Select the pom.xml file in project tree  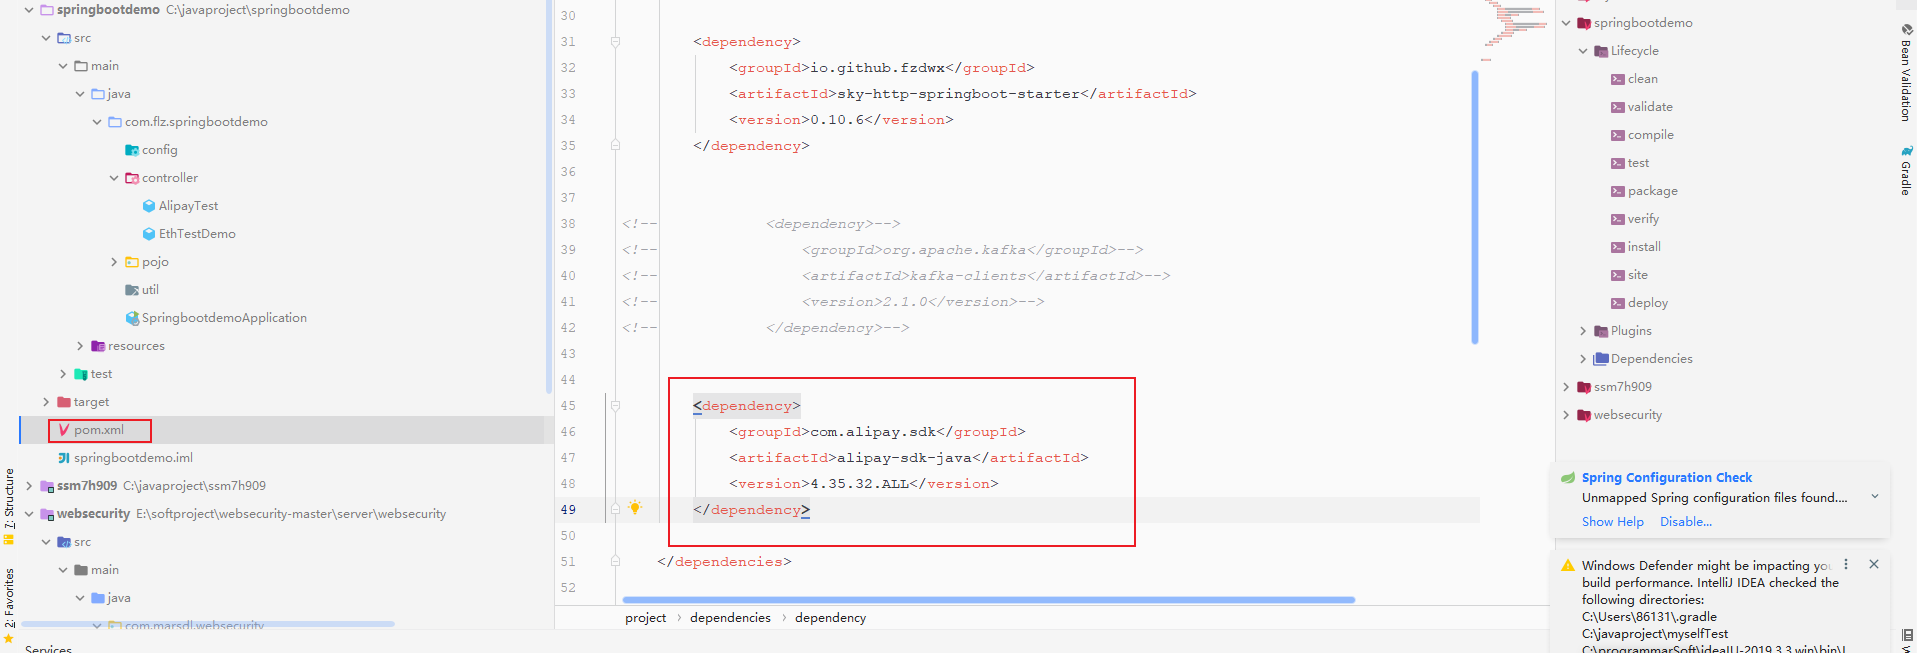pos(99,430)
